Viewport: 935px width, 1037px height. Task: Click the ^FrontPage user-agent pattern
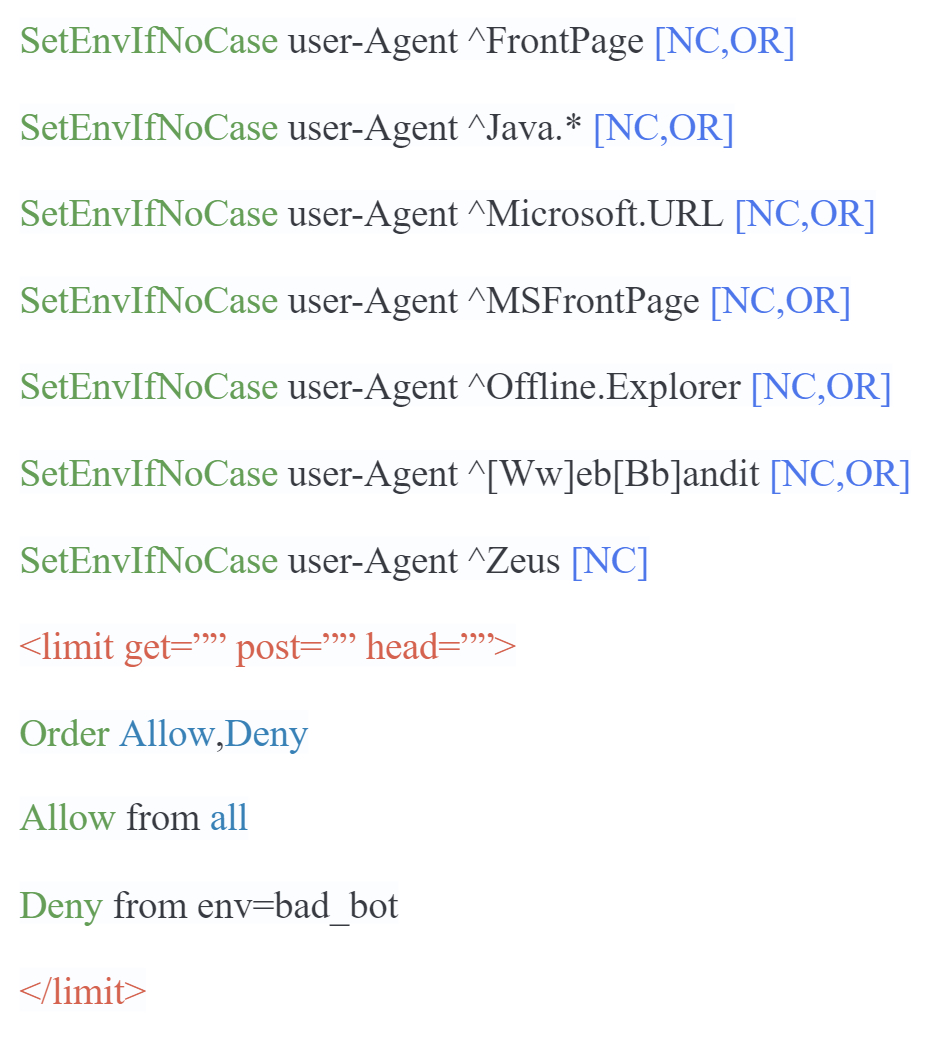[x=556, y=41]
